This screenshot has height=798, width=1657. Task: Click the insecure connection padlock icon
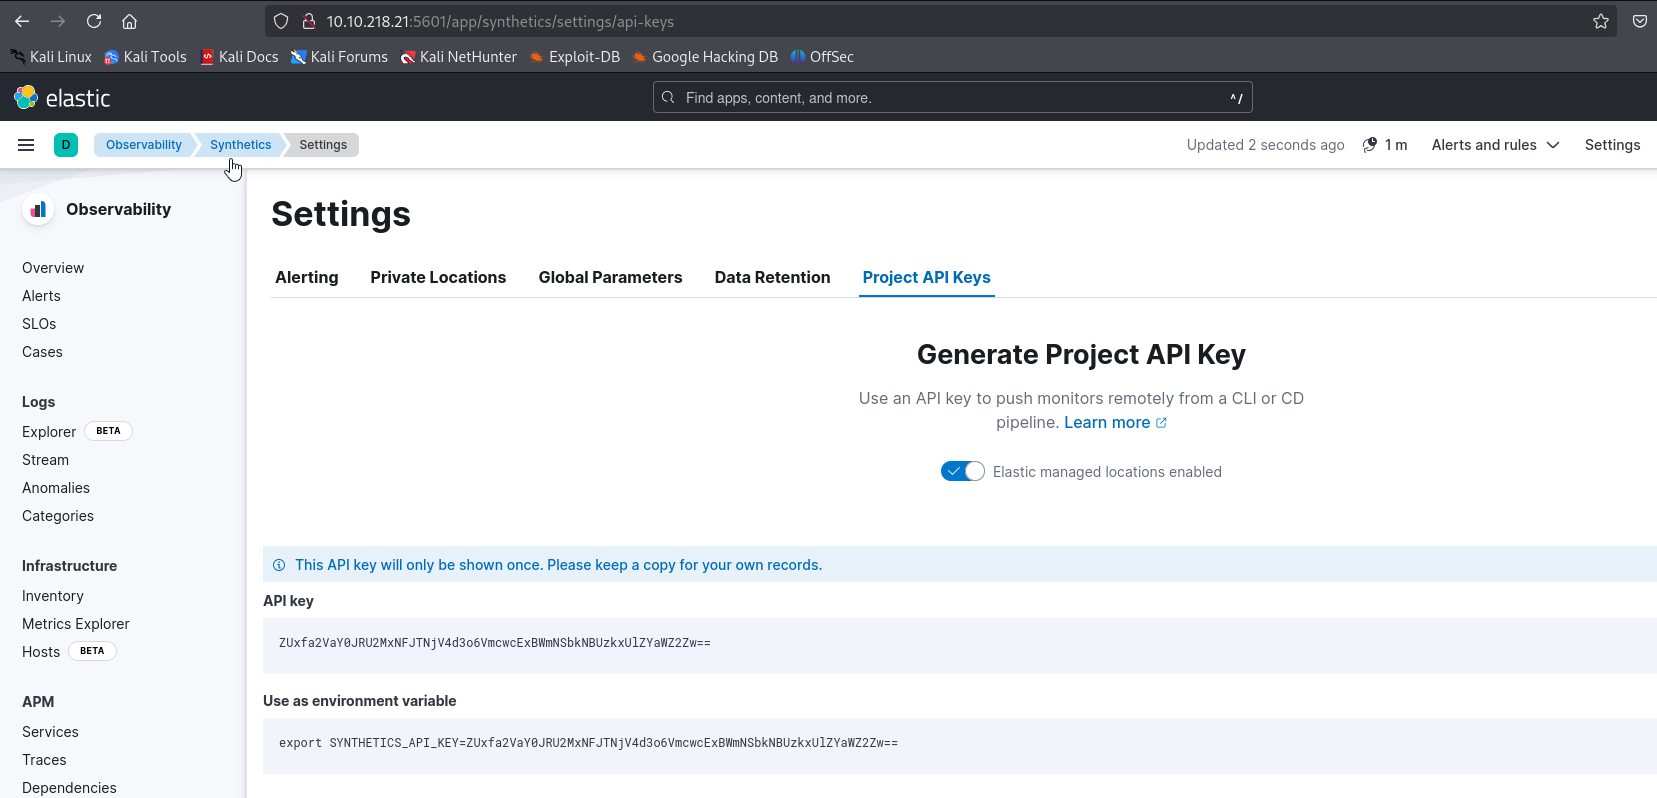coord(308,21)
